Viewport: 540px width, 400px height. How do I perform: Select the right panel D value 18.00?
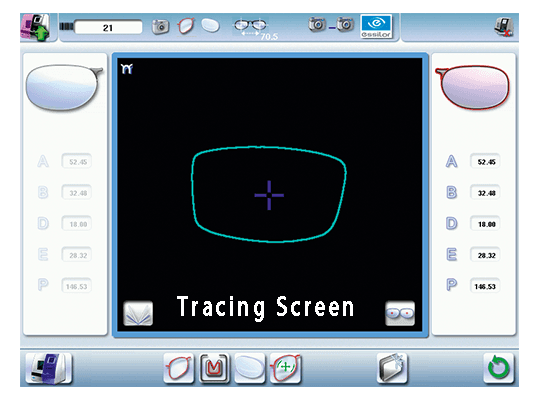point(485,224)
